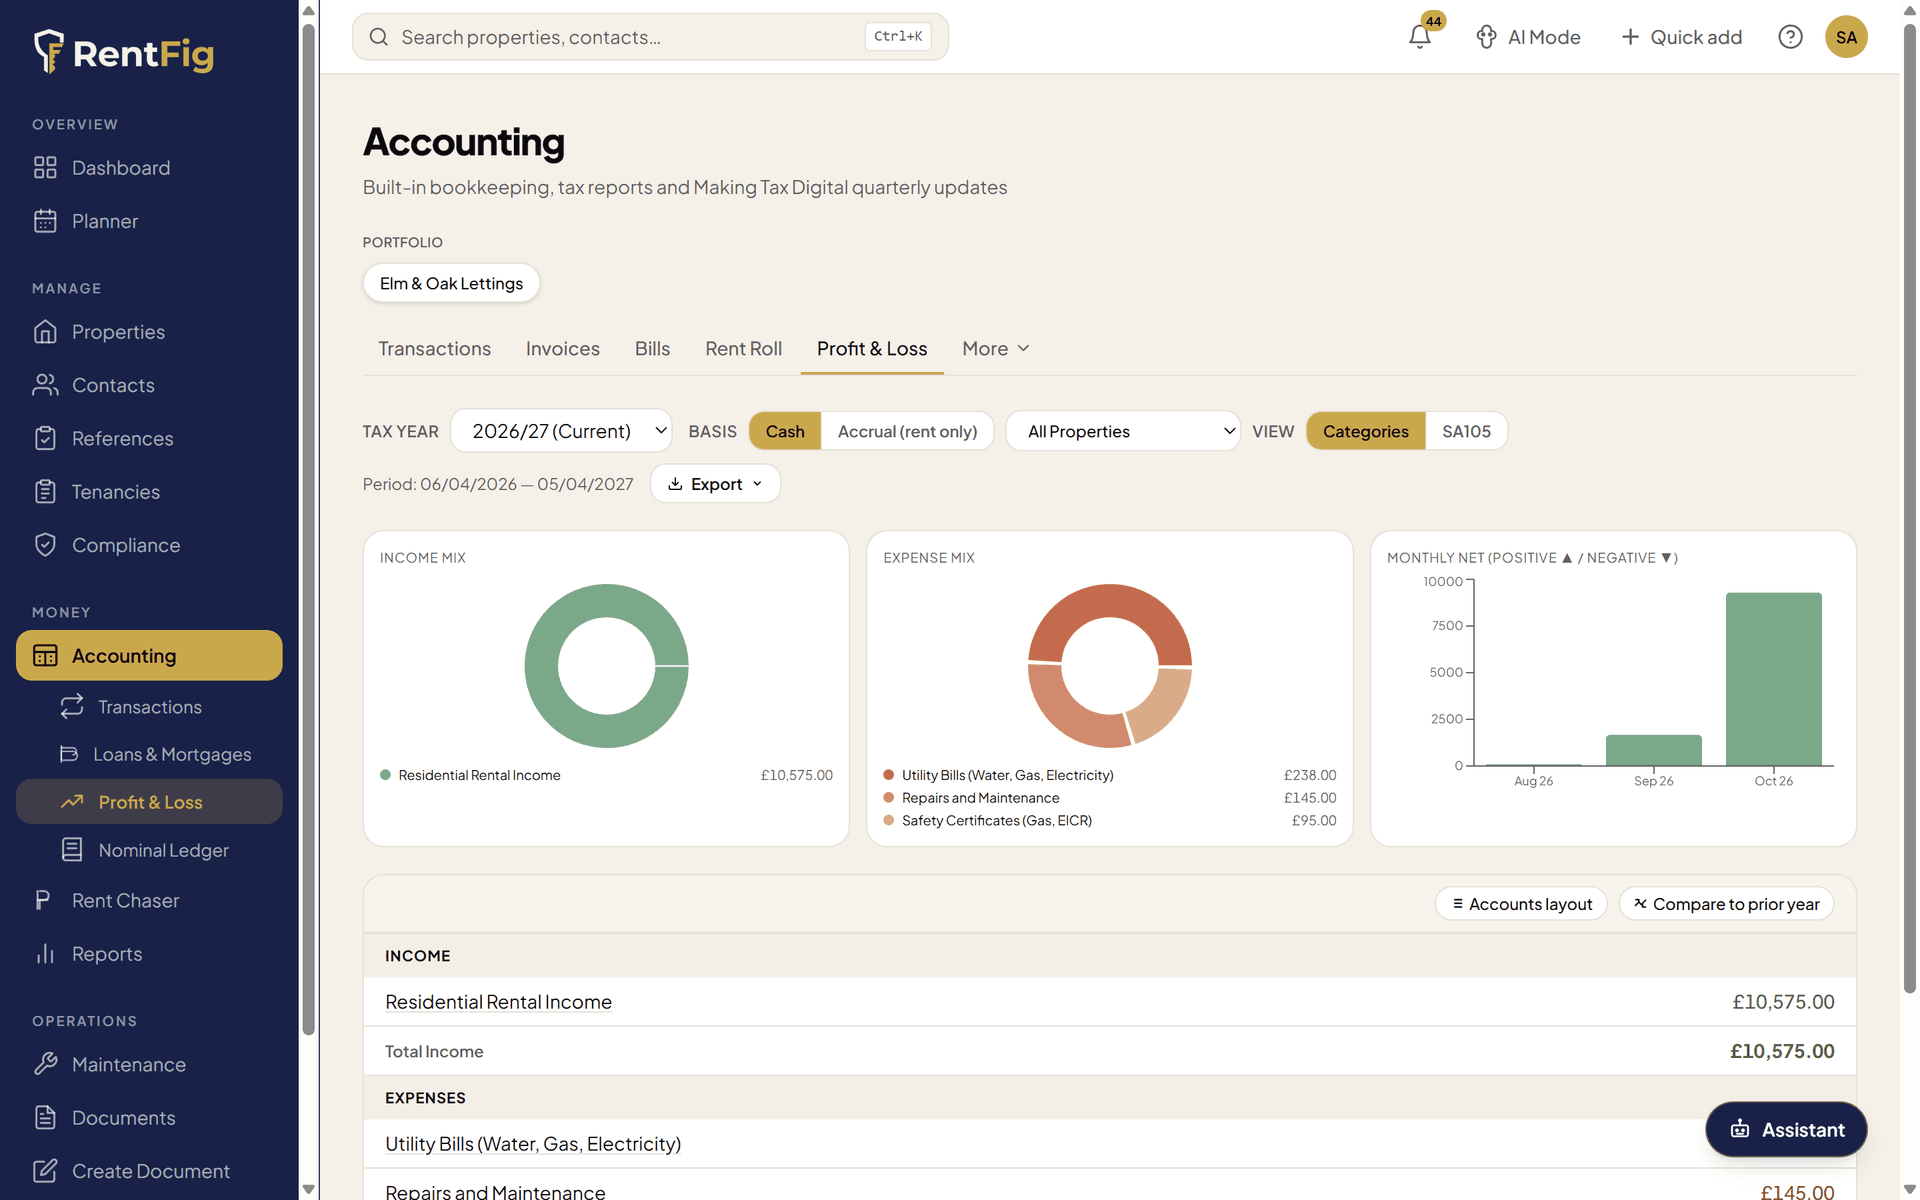Open Compliance shield icon in sidebar

[45, 545]
